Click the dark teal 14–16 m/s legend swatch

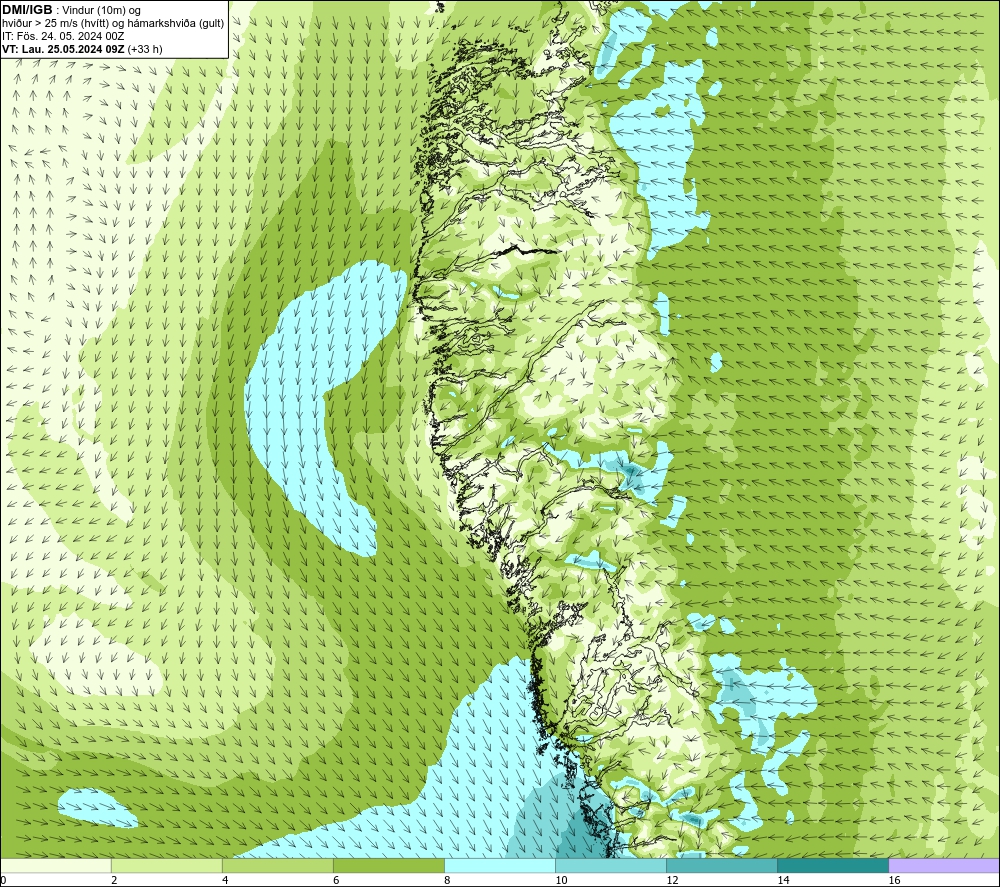(x=832, y=866)
